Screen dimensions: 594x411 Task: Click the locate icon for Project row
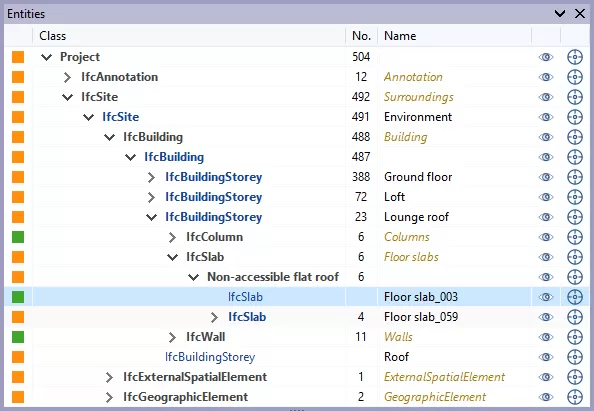coord(575,57)
